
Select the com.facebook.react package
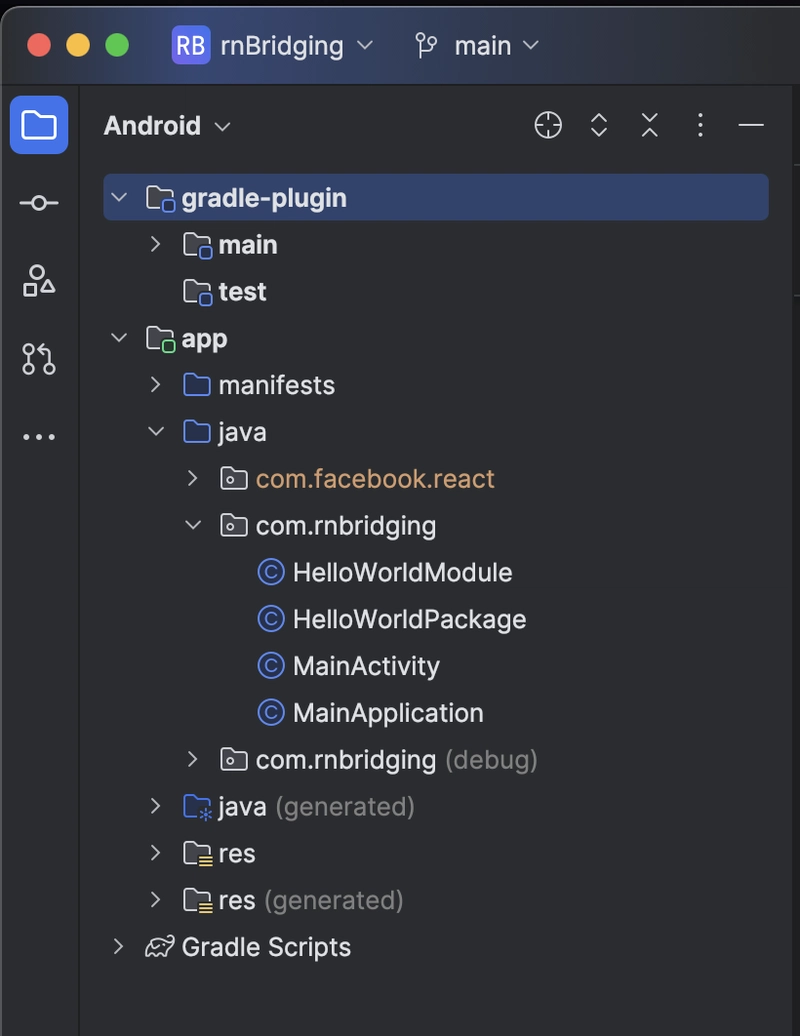pos(357,478)
